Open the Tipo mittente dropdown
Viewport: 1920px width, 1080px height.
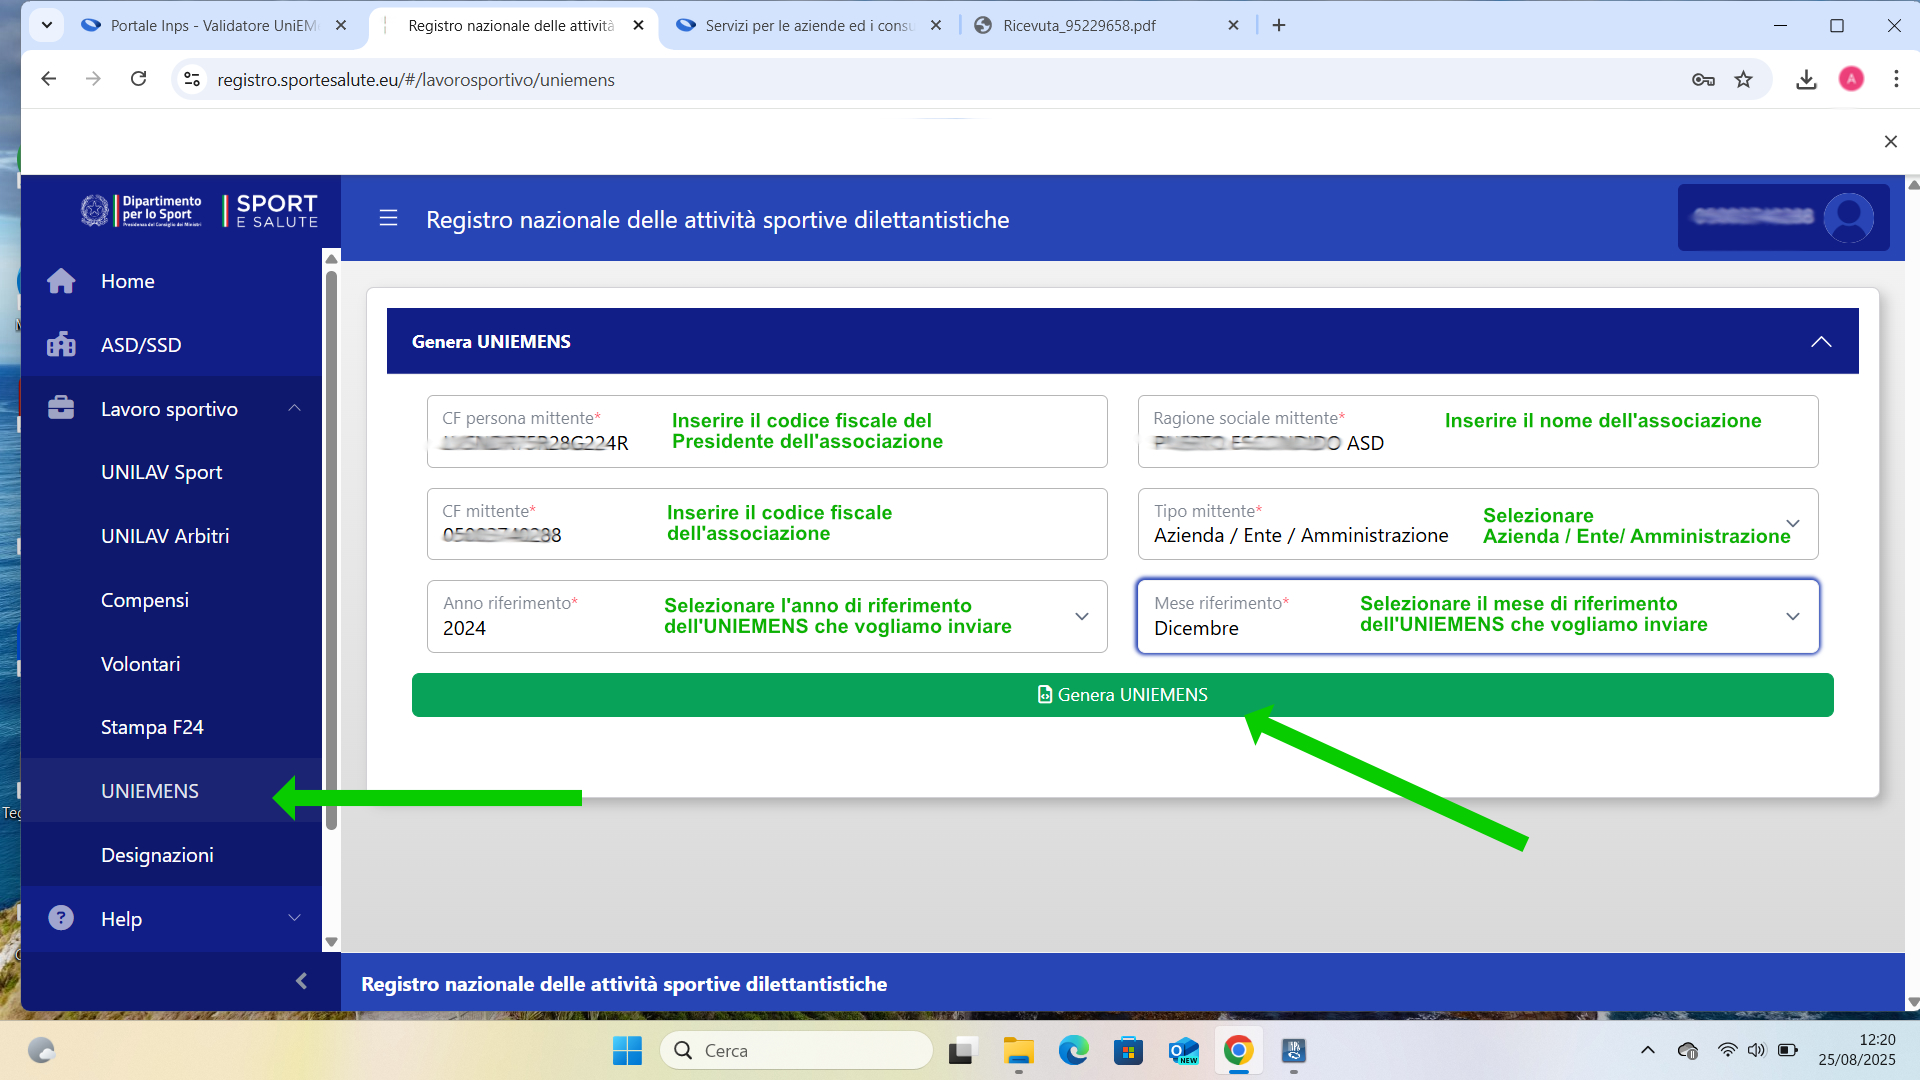point(1792,524)
